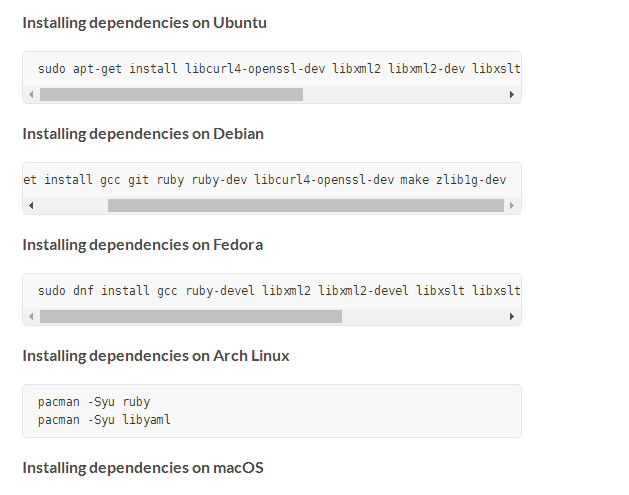Click the Ubuntu code block scrollbar thumb
Image resolution: width=629 pixels, height=495 pixels.
pyautogui.click(x=171, y=94)
